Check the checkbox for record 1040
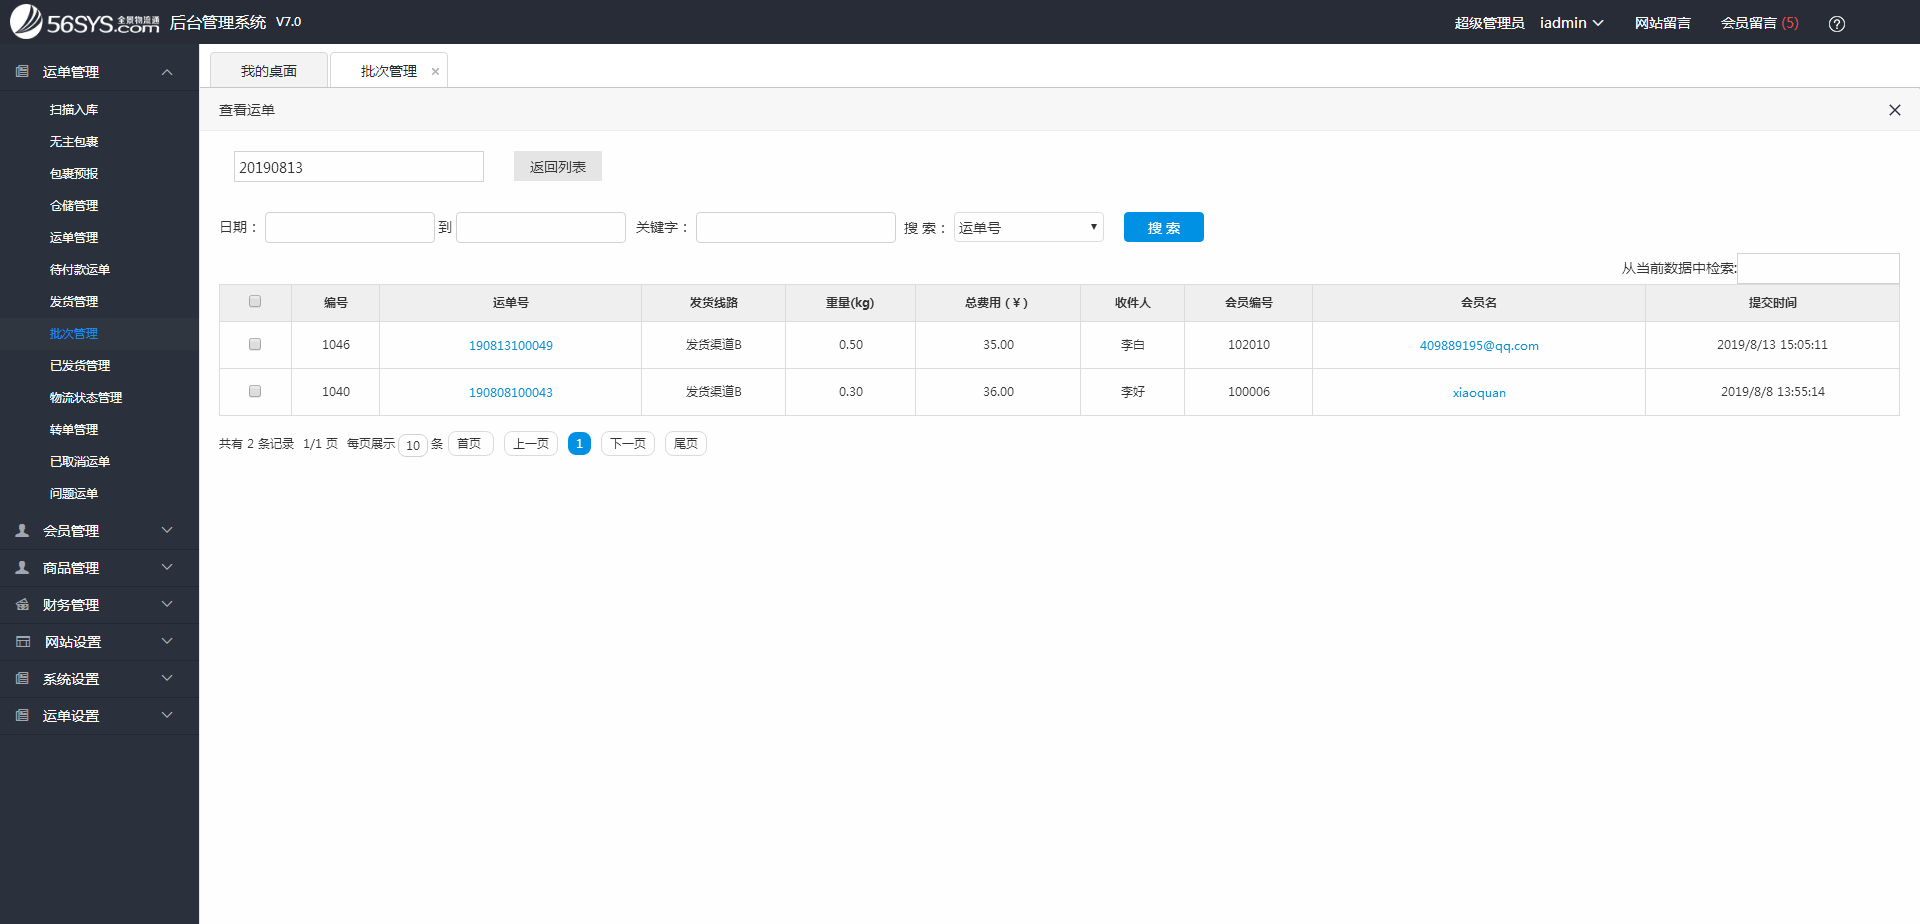1920x924 pixels. coord(255,391)
